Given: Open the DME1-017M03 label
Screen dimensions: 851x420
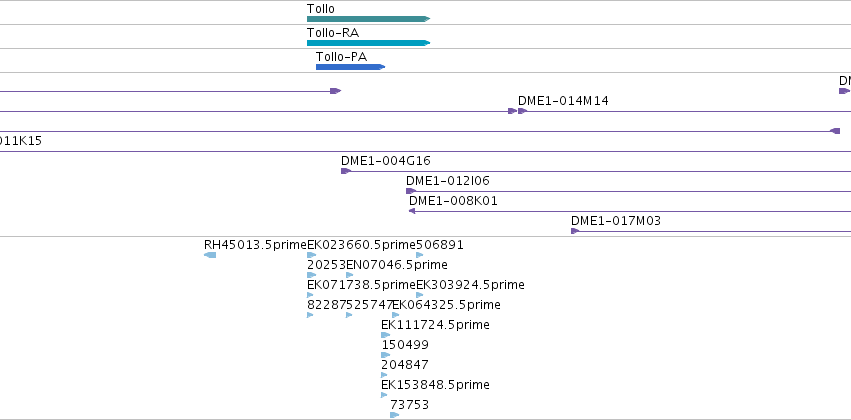Looking at the screenshot, I should tap(616, 221).
